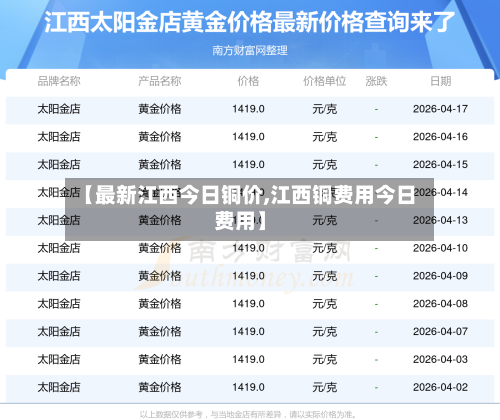Click 太阳金店 in the 2026-04-16 row
Screen dimensions: 500x420
tap(59, 137)
